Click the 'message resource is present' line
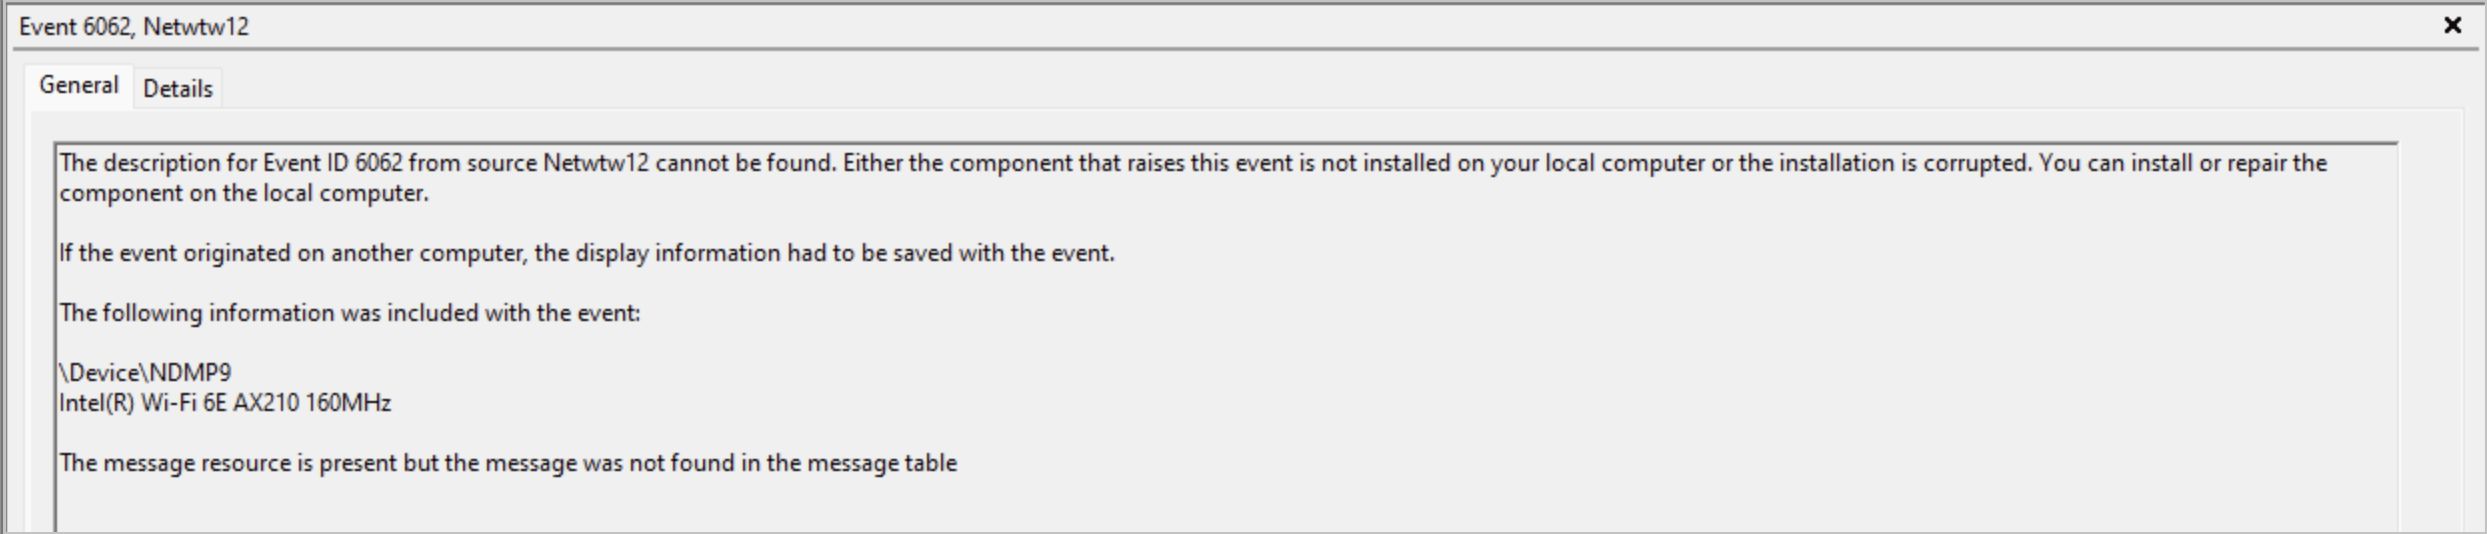This screenshot has width=2487, height=534. 508,463
